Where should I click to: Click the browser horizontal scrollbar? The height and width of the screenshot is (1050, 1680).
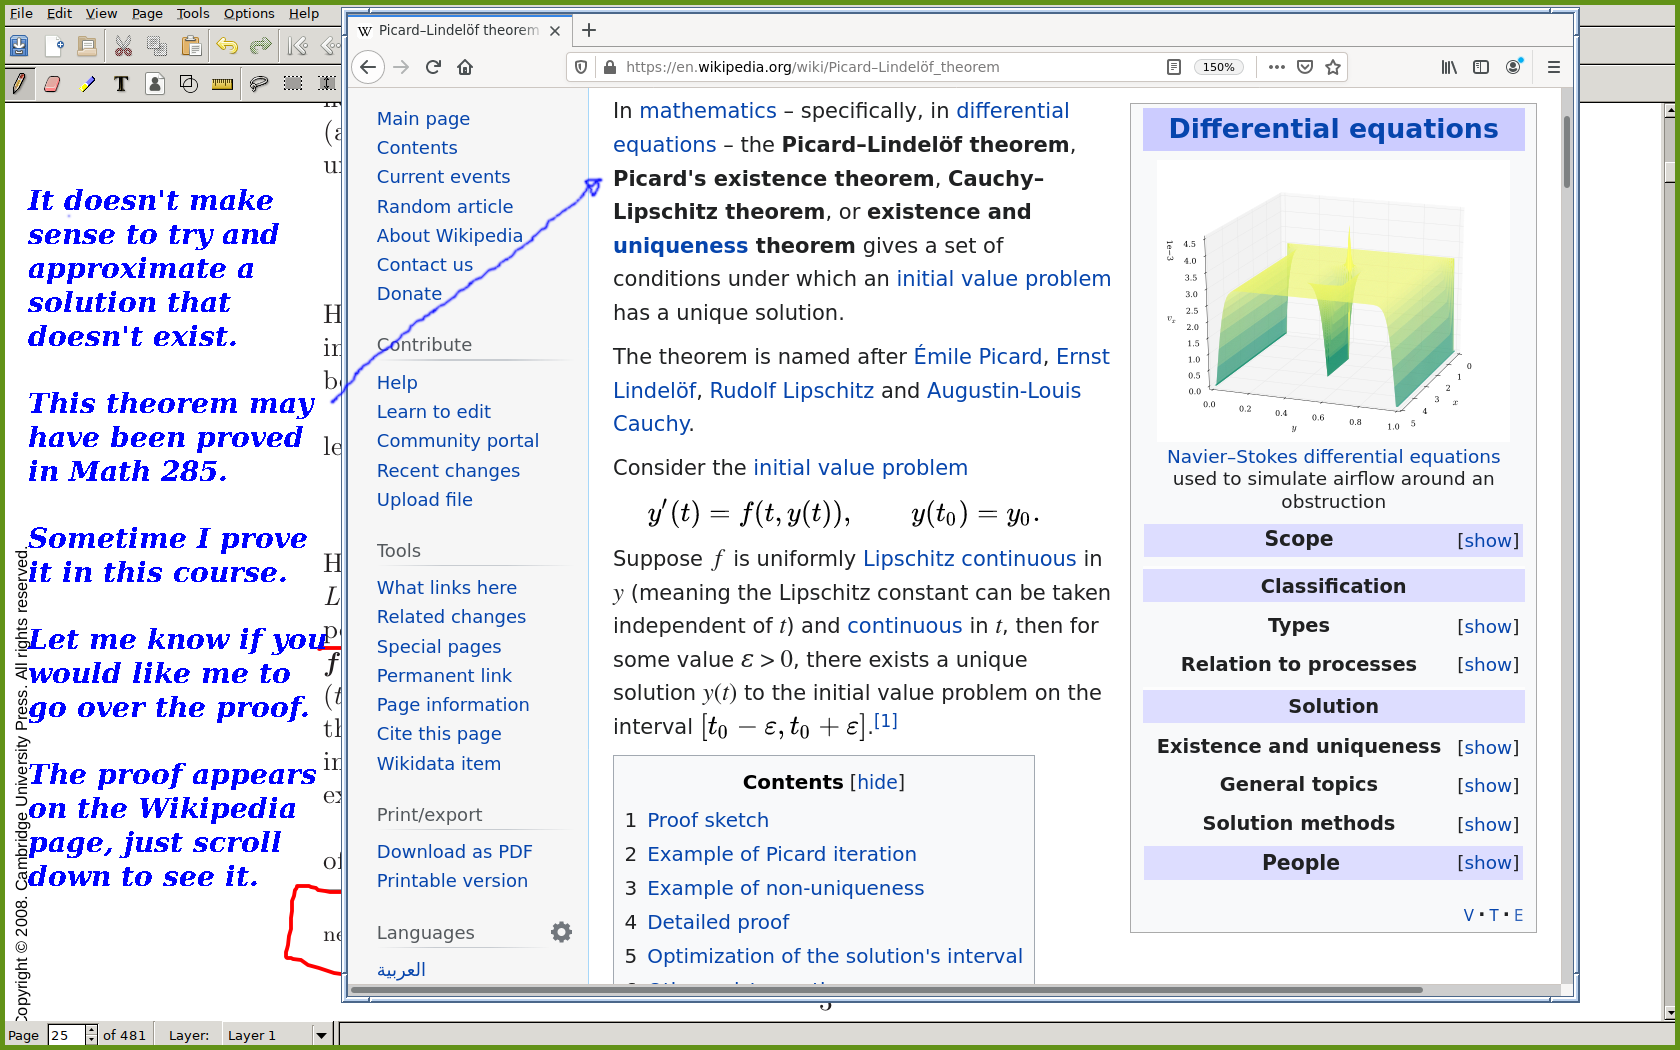(x=885, y=990)
